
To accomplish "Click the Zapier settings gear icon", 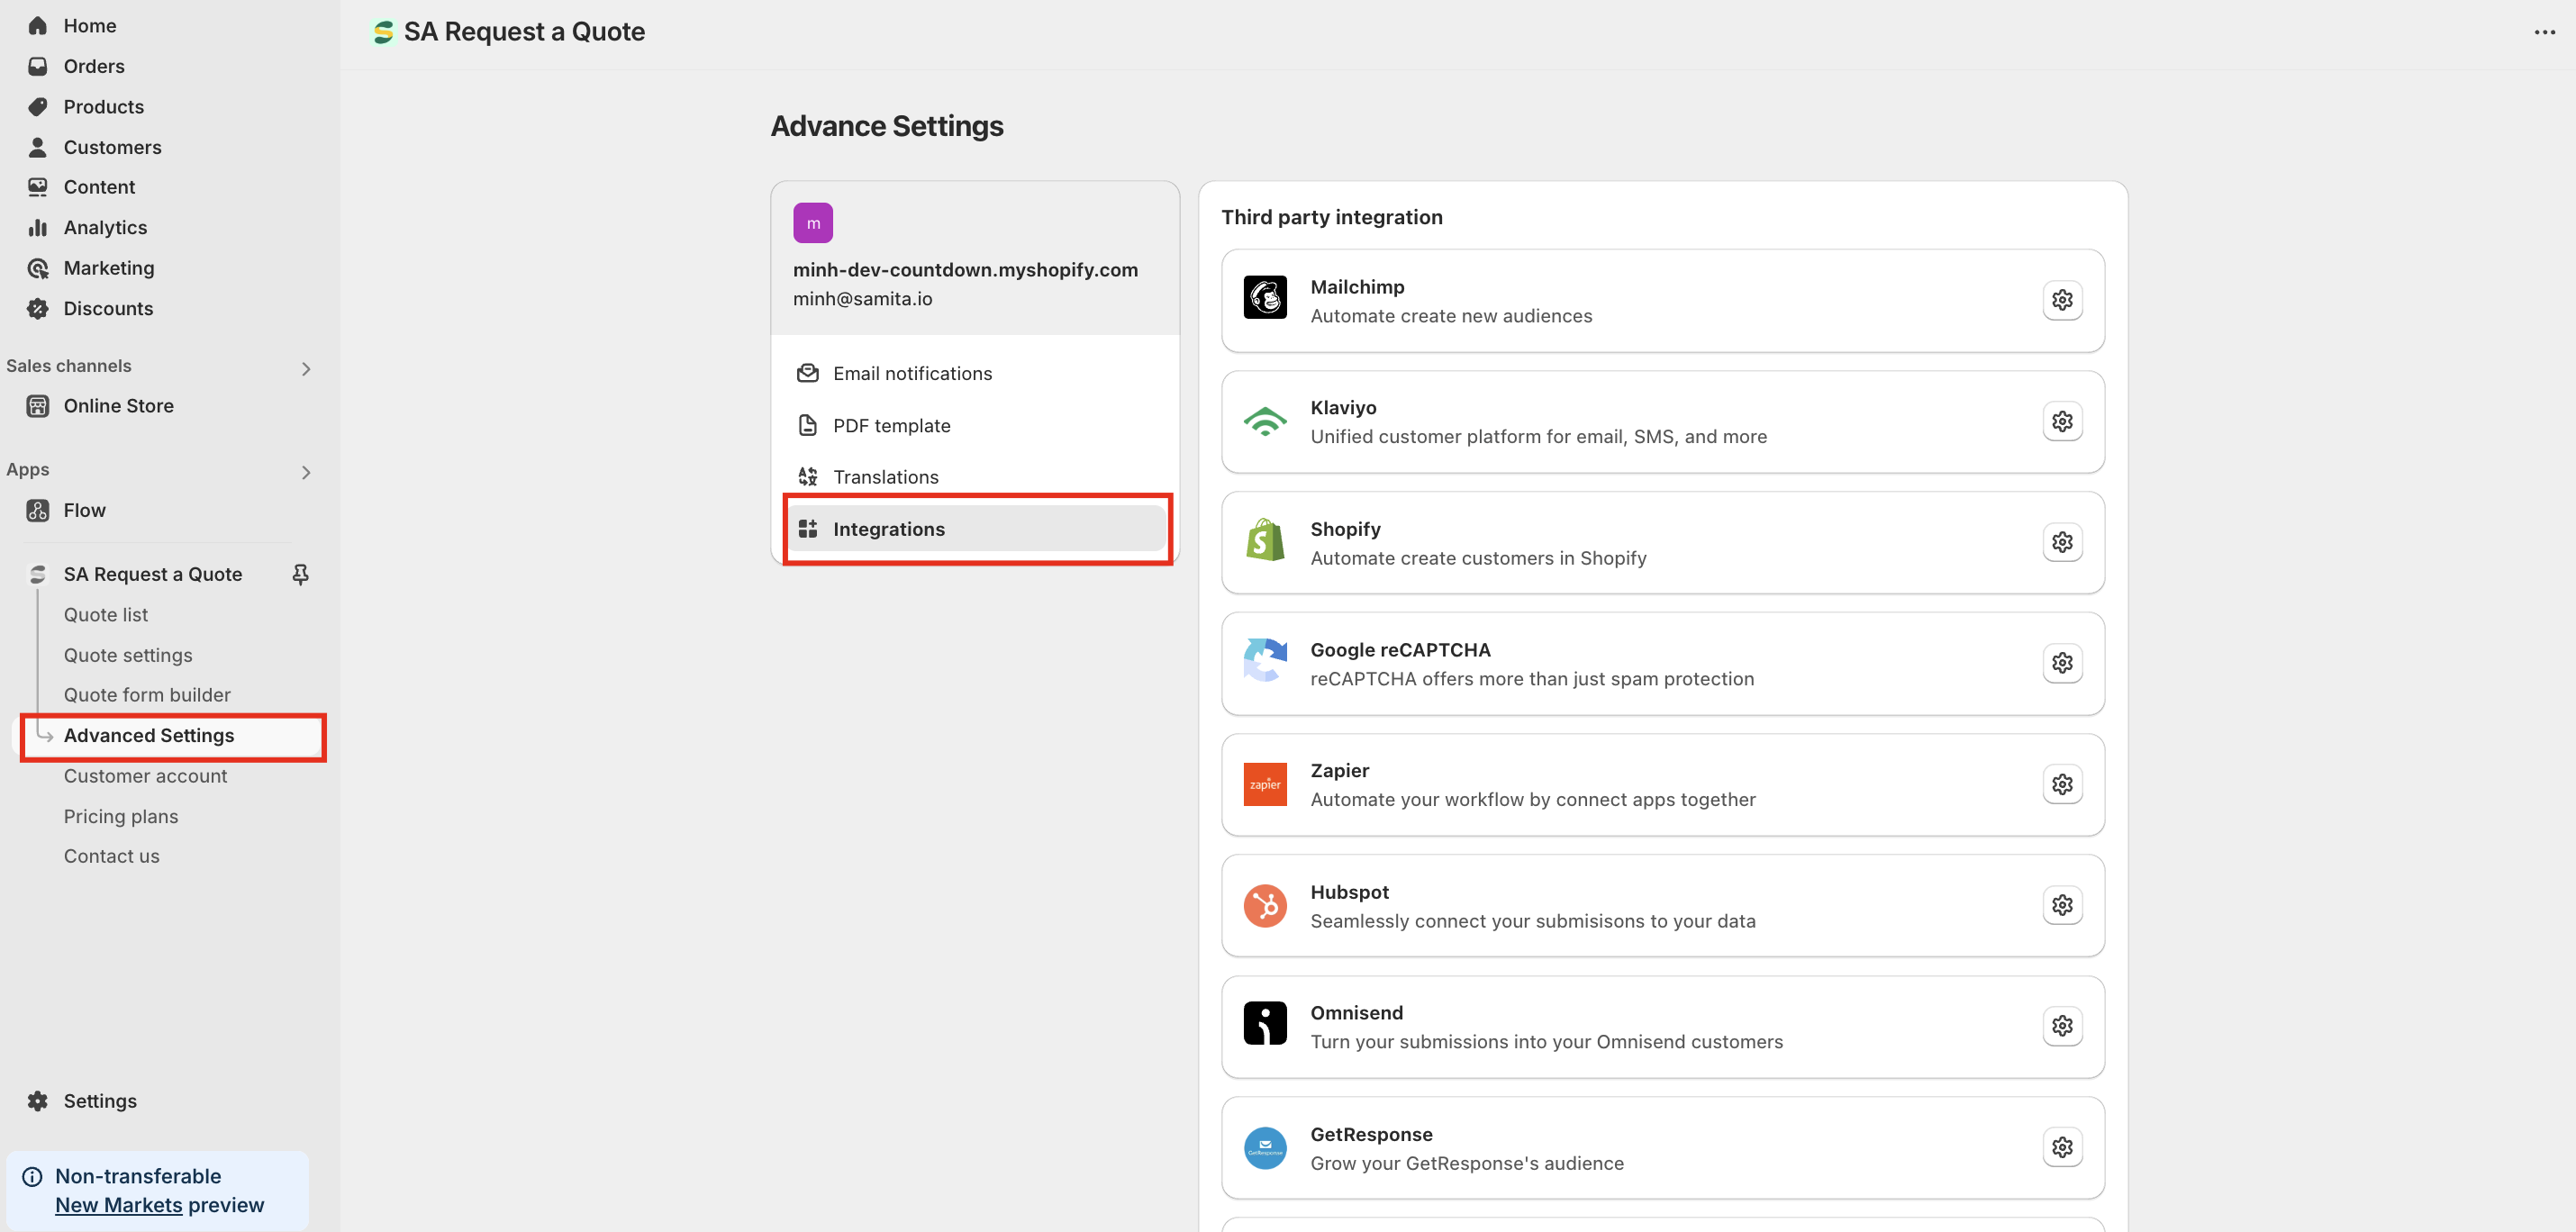I will [2061, 784].
